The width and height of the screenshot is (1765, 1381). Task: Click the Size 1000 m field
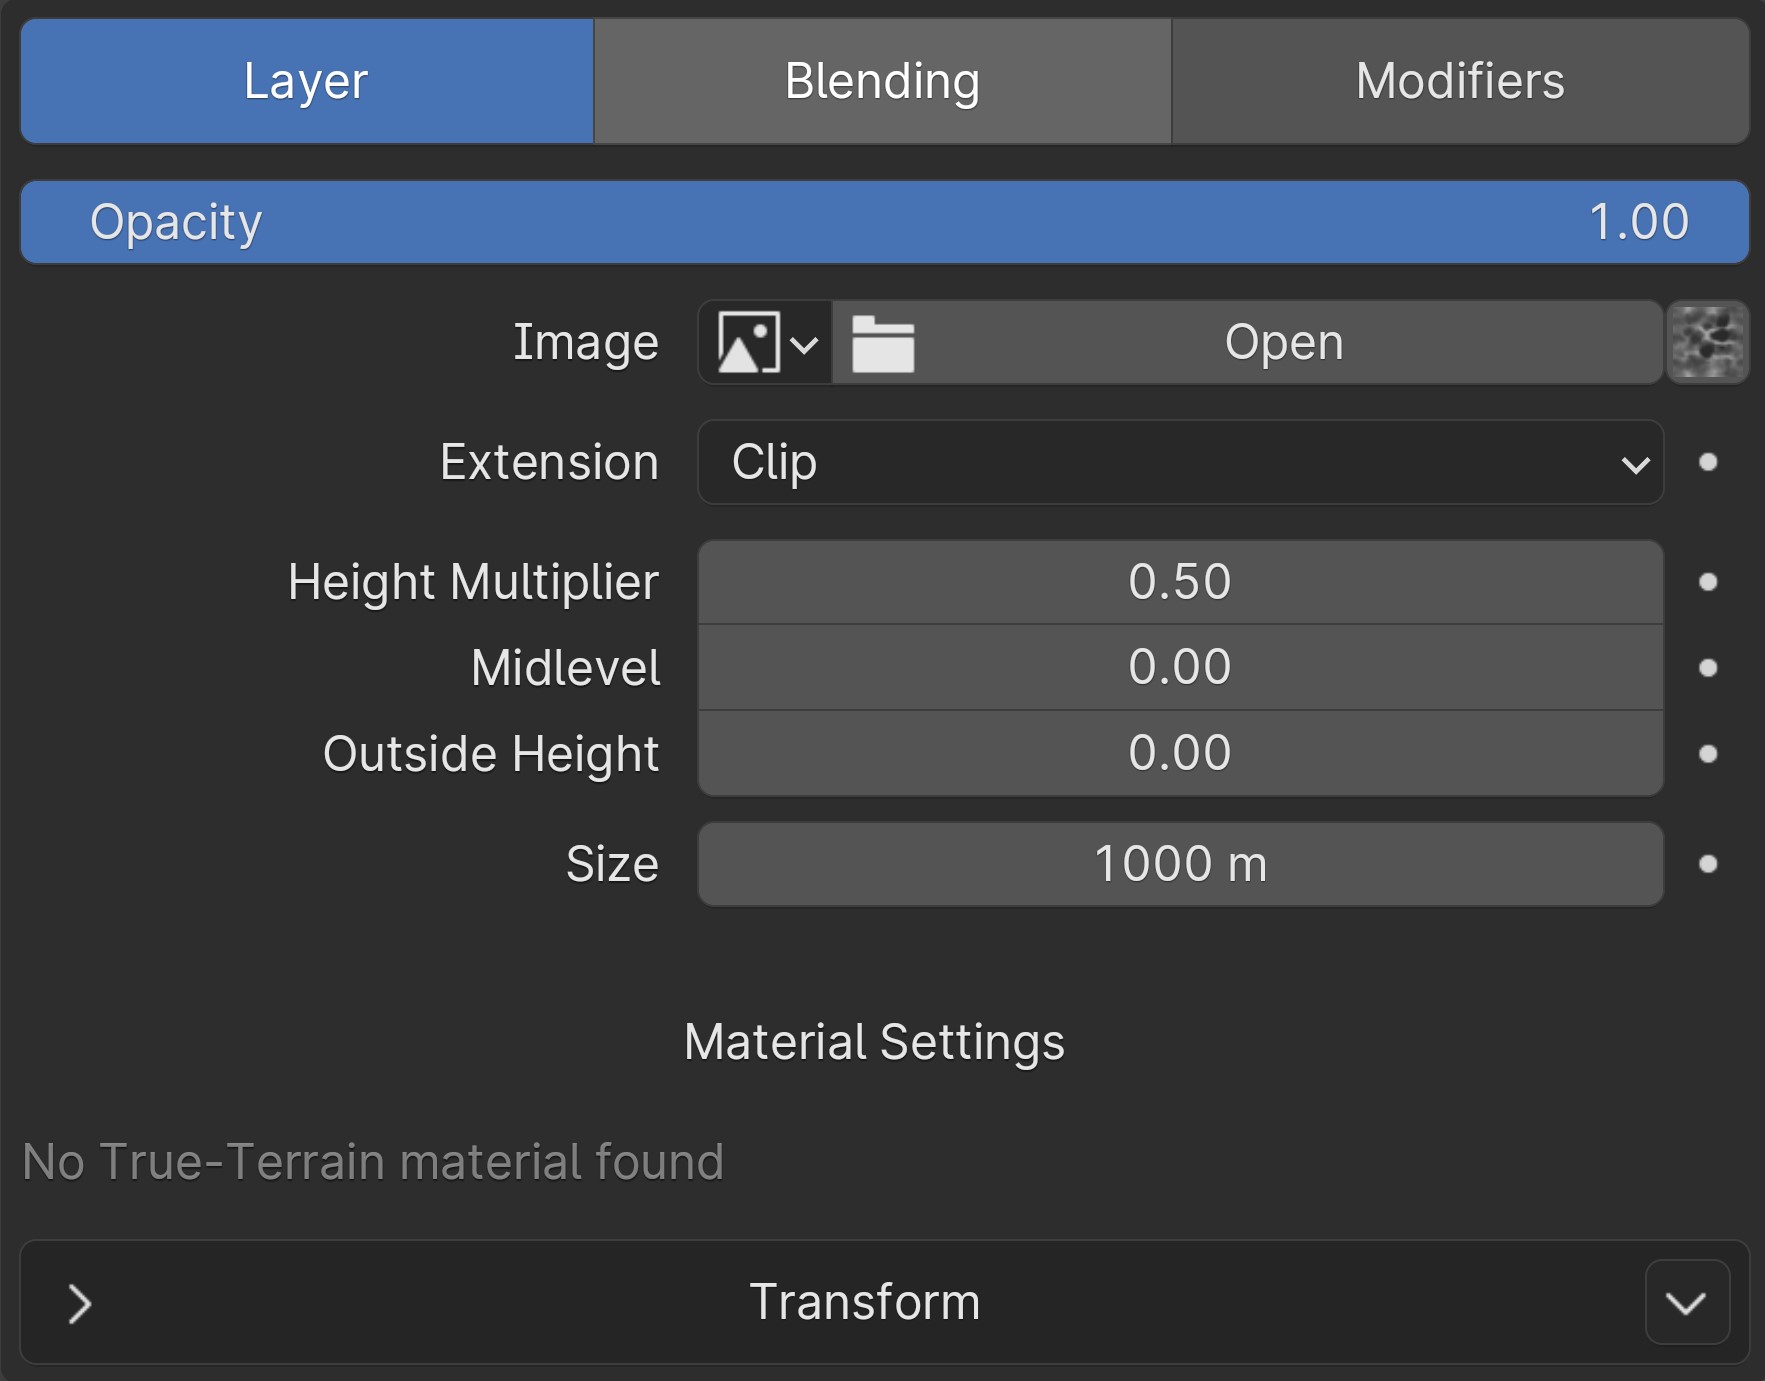(1180, 864)
